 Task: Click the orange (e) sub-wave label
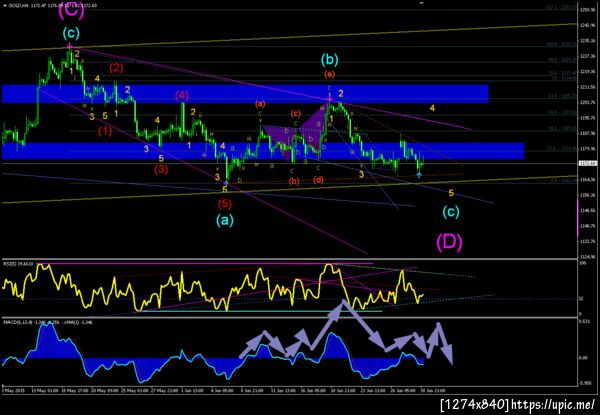click(x=329, y=75)
